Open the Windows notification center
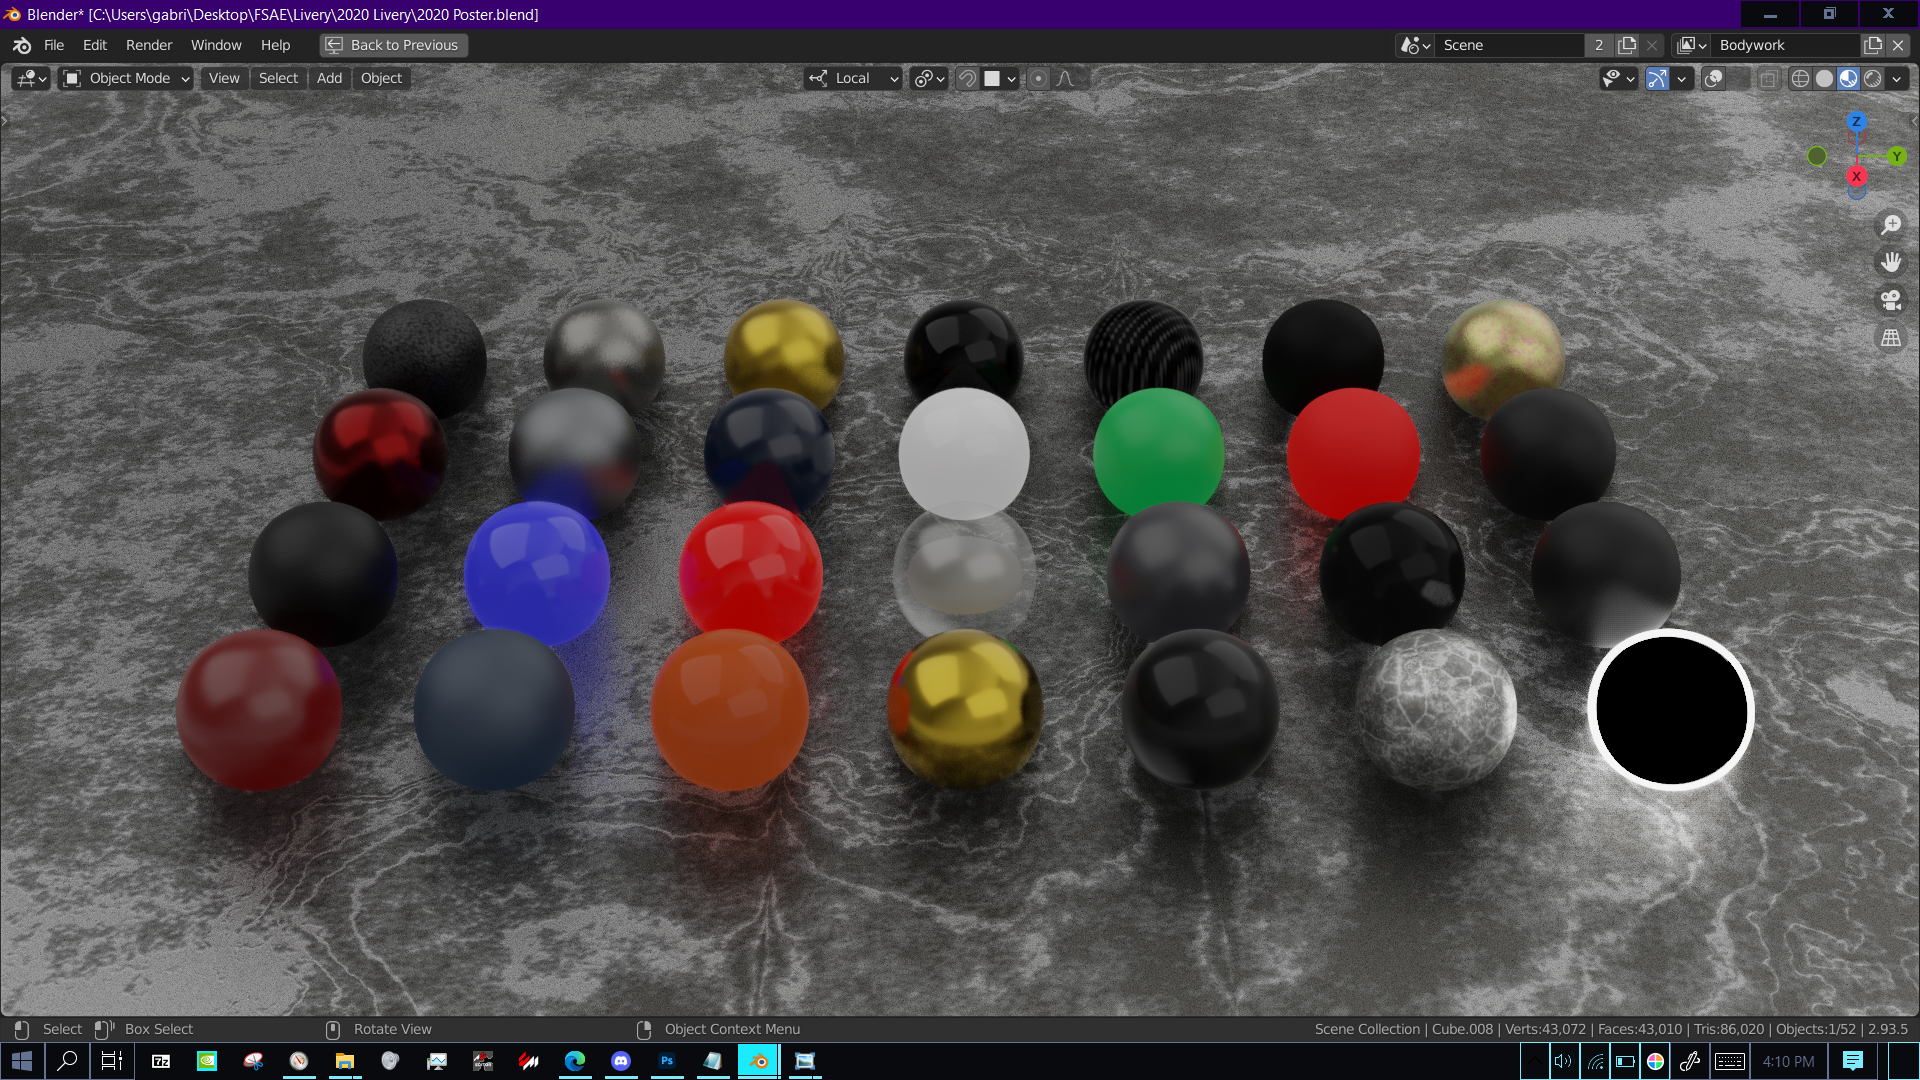The width and height of the screenshot is (1920, 1080). [x=1852, y=1061]
